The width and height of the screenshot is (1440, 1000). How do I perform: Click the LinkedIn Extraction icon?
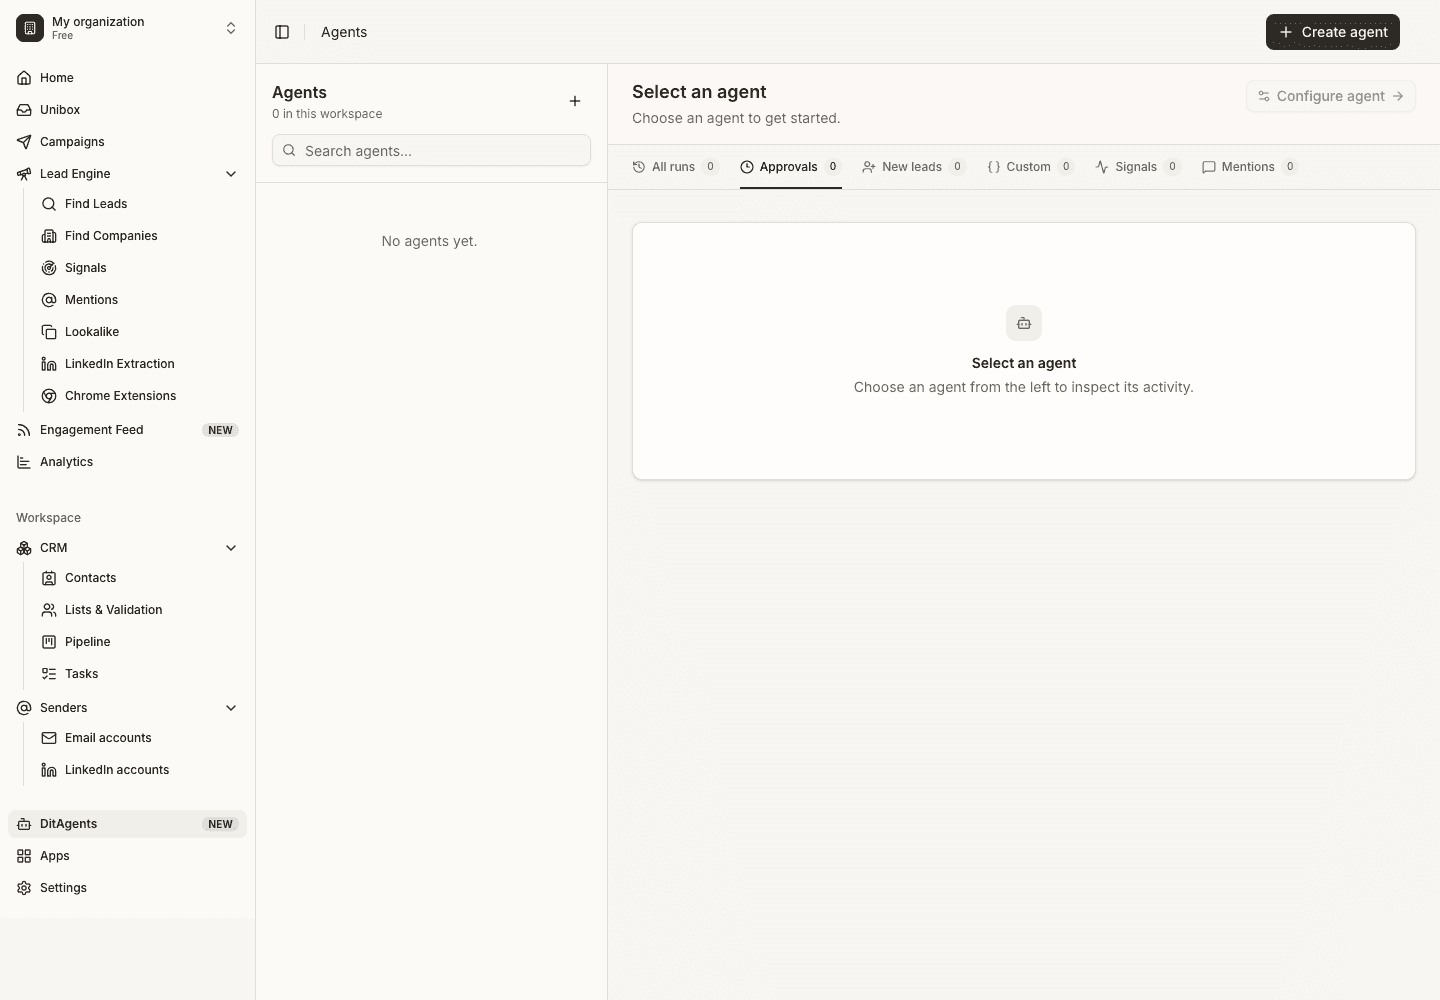coord(49,364)
